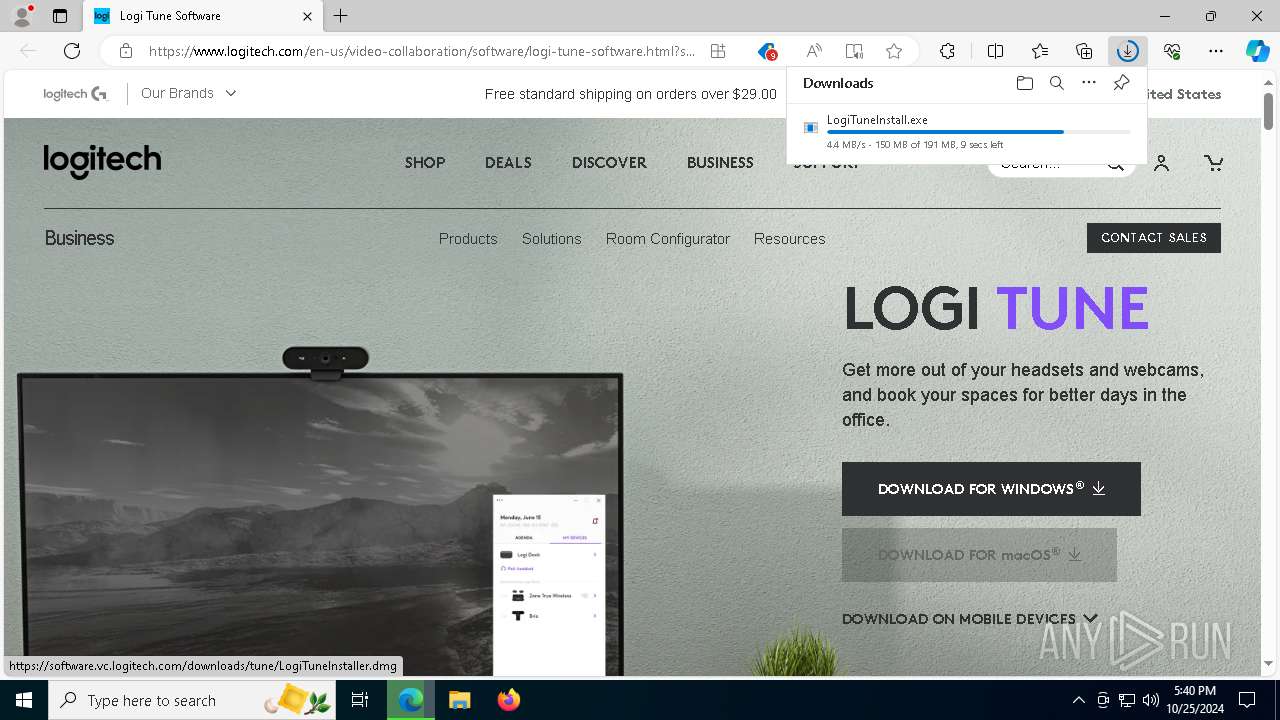Click the Edge profile icon
The width and height of the screenshot is (1280, 720).
[x=22, y=16]
